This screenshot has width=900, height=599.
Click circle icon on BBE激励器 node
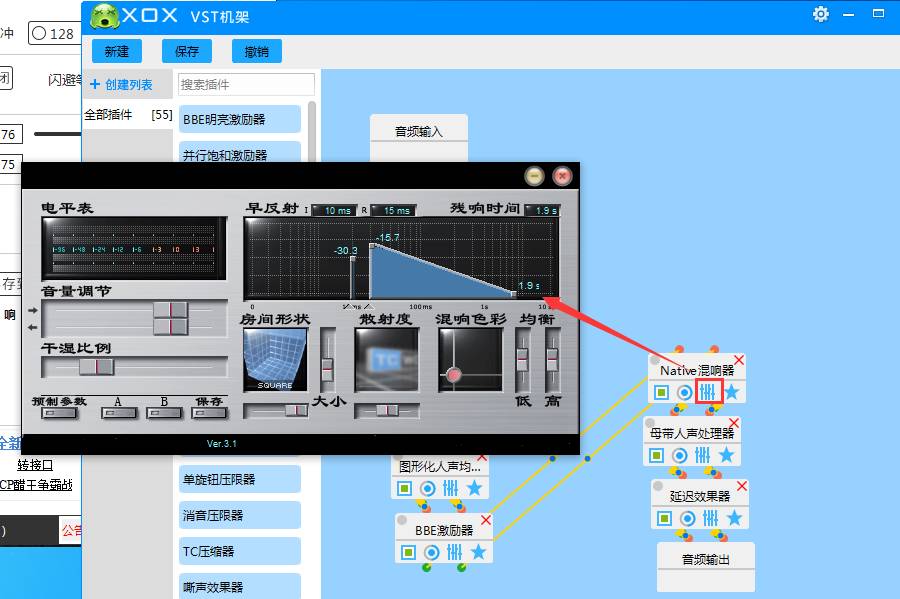pyautogui.click(x=432, y=553)
